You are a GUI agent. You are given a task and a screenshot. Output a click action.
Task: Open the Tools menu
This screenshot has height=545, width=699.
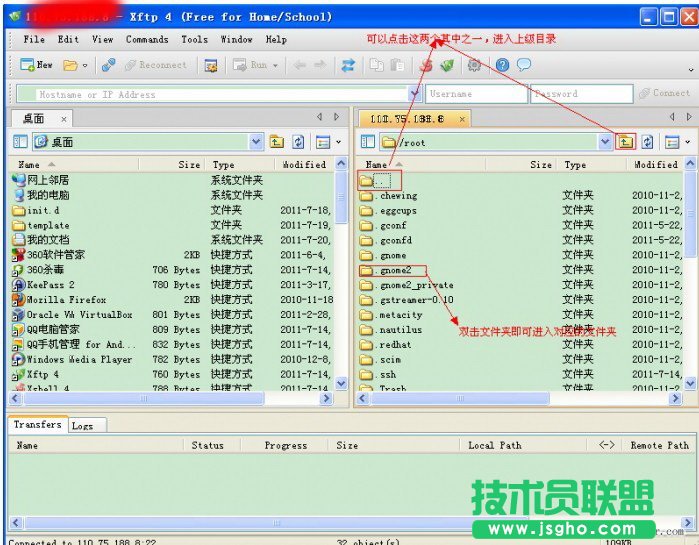pyautogui.click(x=194, y=39)
